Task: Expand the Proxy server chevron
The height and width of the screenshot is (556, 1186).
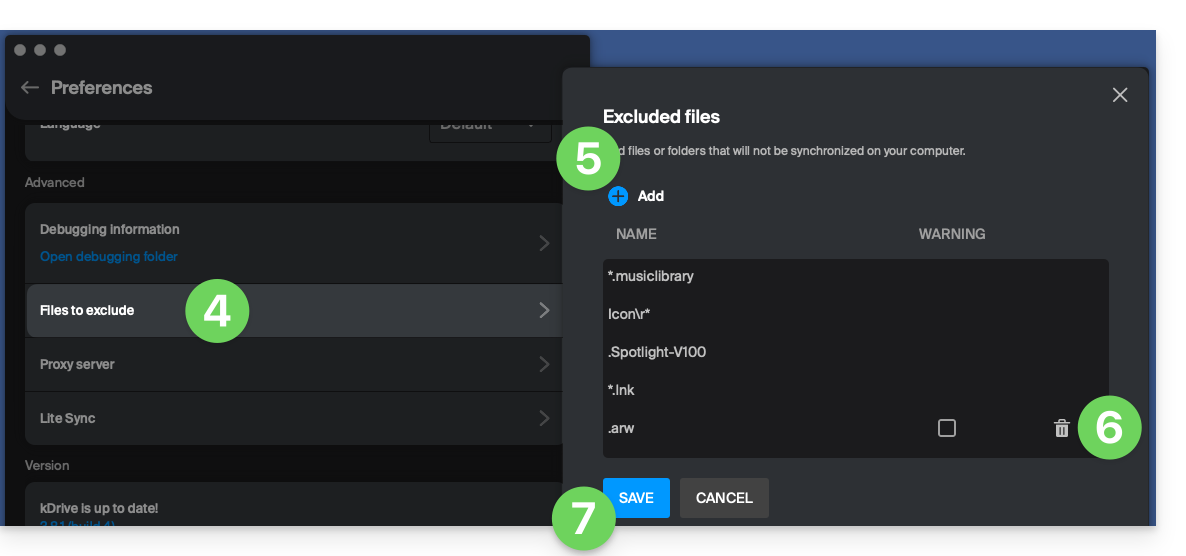Action: (x=544, y=364)
